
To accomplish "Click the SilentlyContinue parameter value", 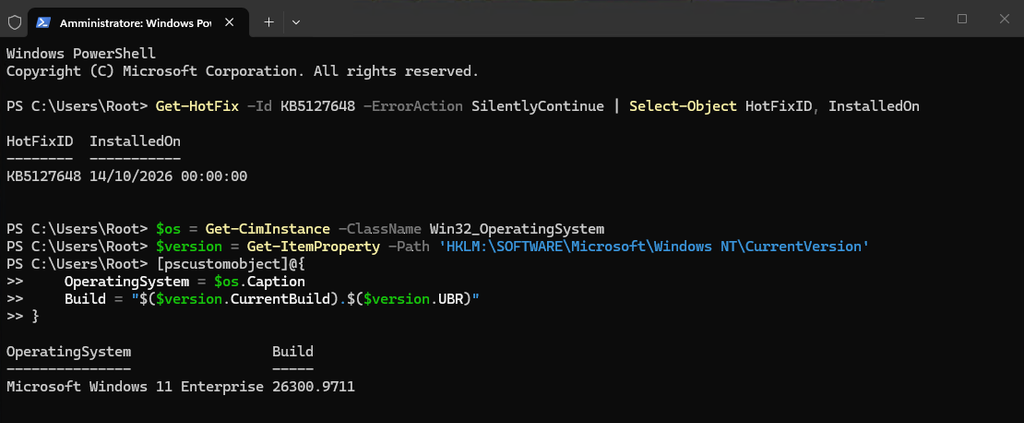I will (x=537, y=106).
